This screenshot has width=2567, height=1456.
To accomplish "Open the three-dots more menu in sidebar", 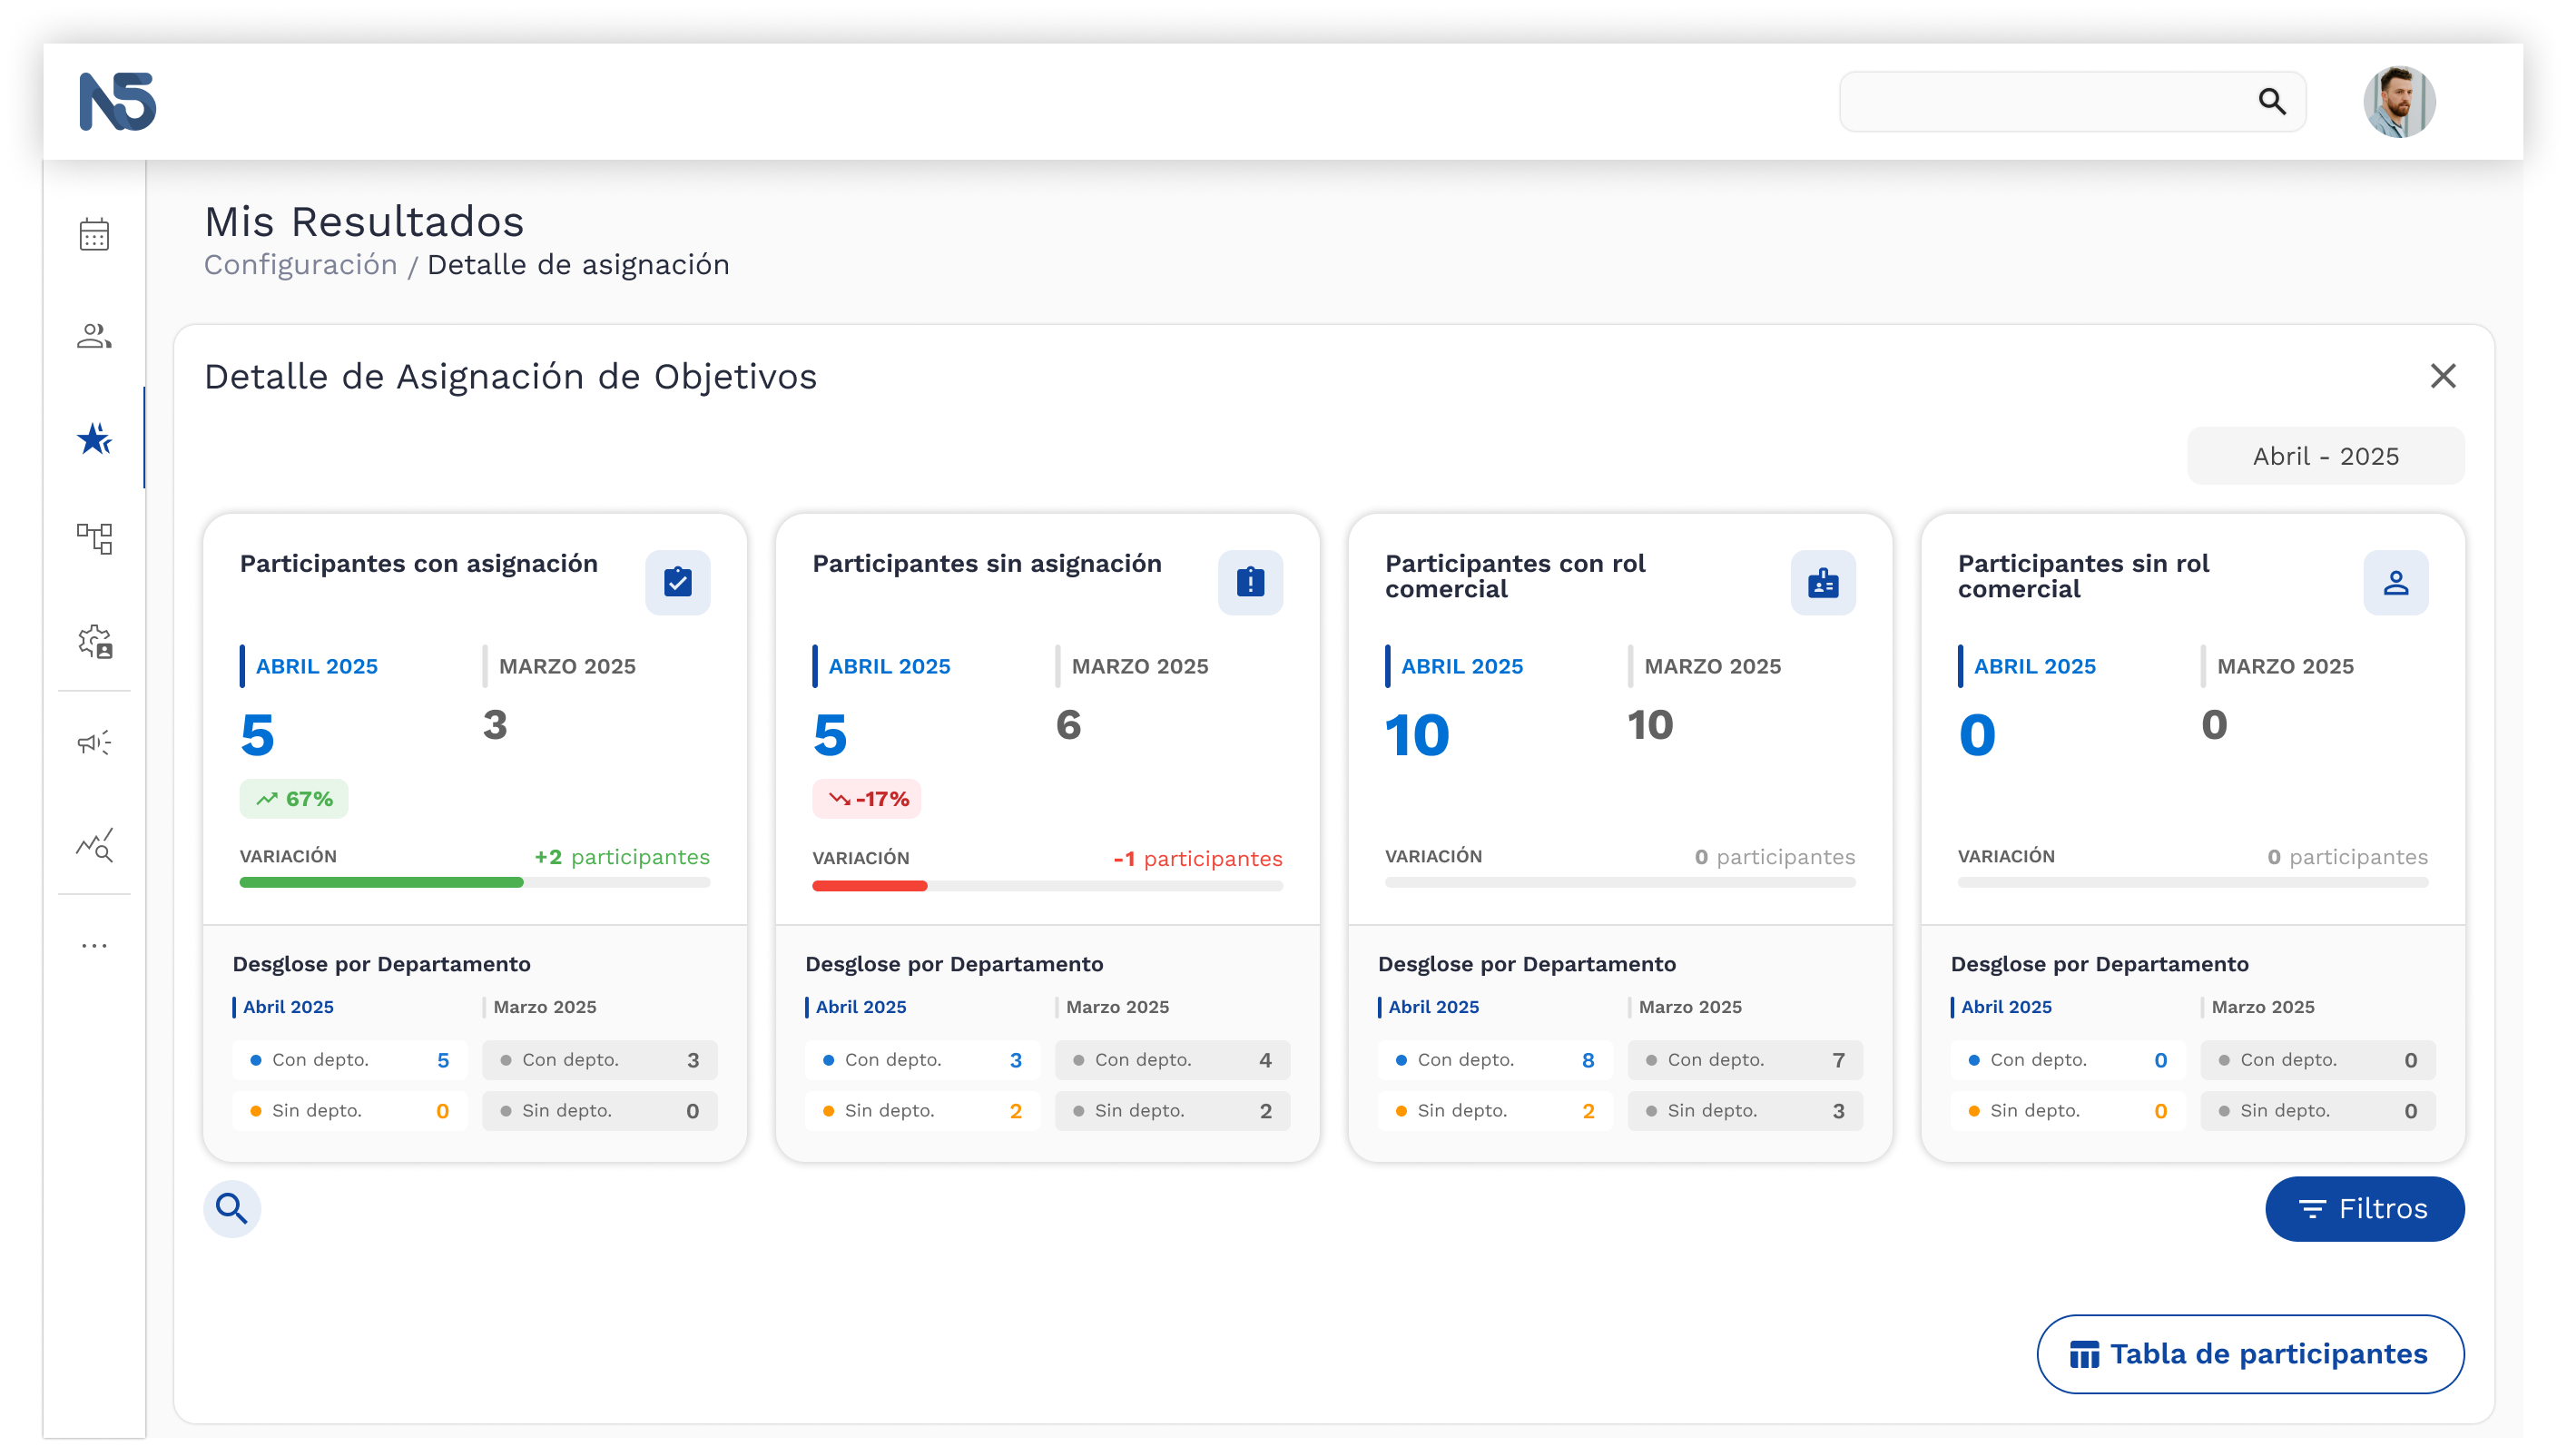I will [94, 945].
